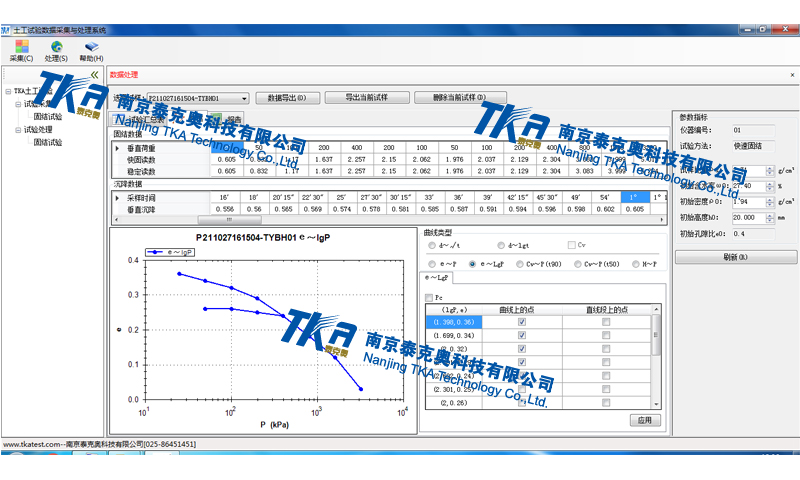The image size is (800, 480).
Task: Collapse the sidebar with the double-chevron icon
Action: coord(94,74)
